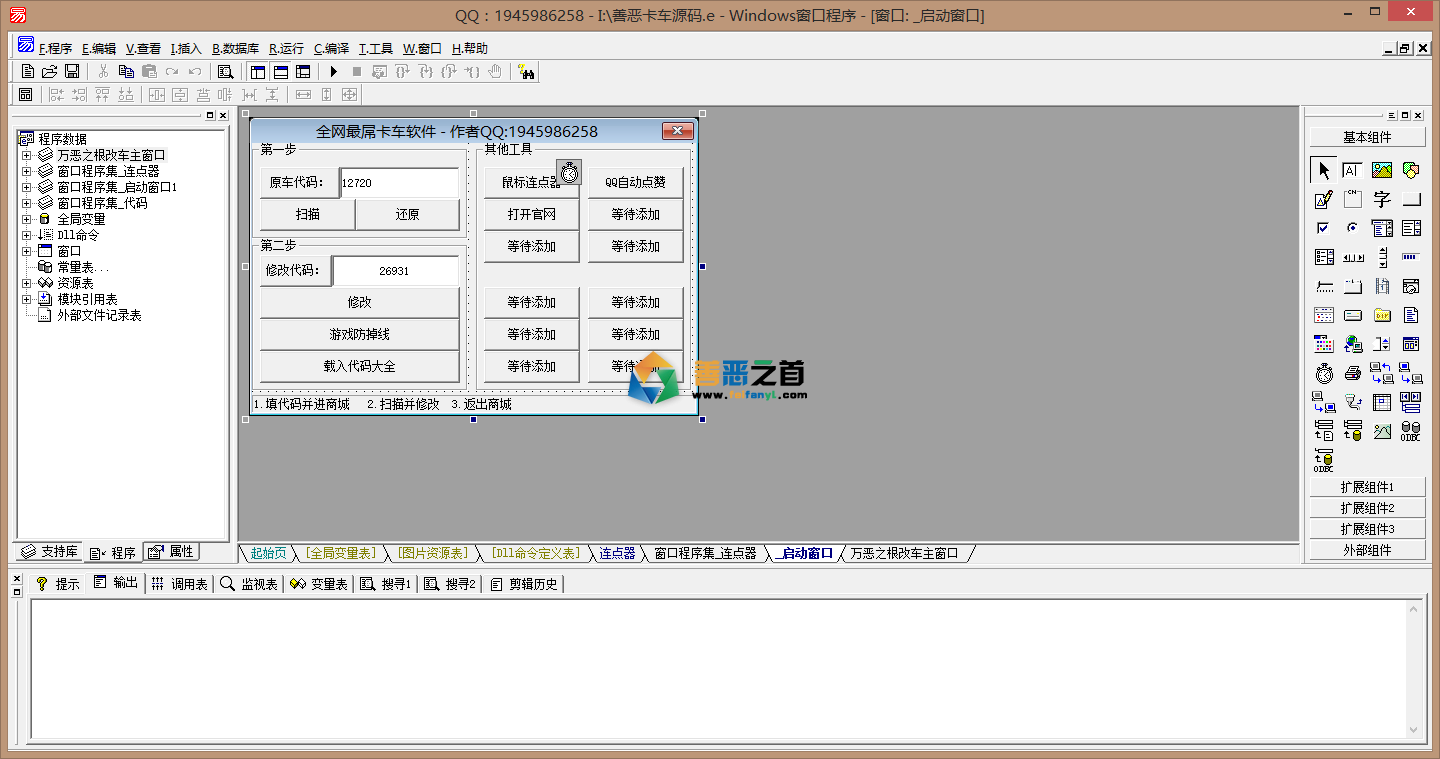Expand the 全局变量 tree node
Image resolution: width=1440 pixels, height=759 pixels.
click(27, 219)
